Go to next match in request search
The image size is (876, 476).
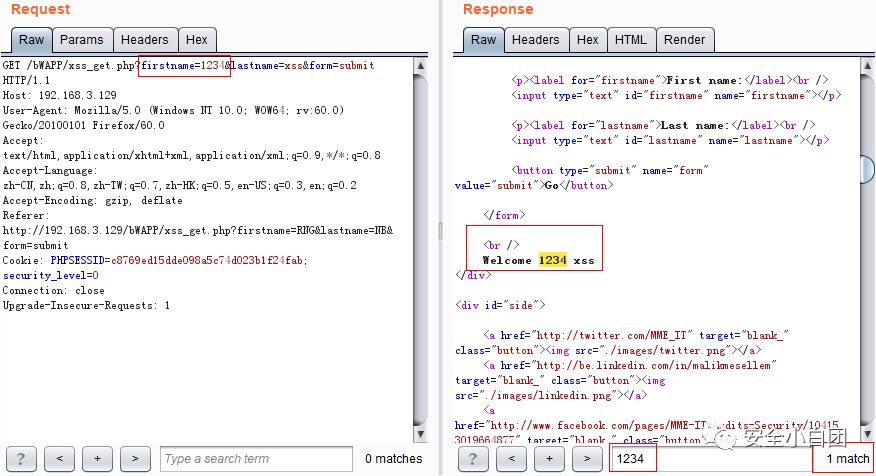(x=135, y=459)
